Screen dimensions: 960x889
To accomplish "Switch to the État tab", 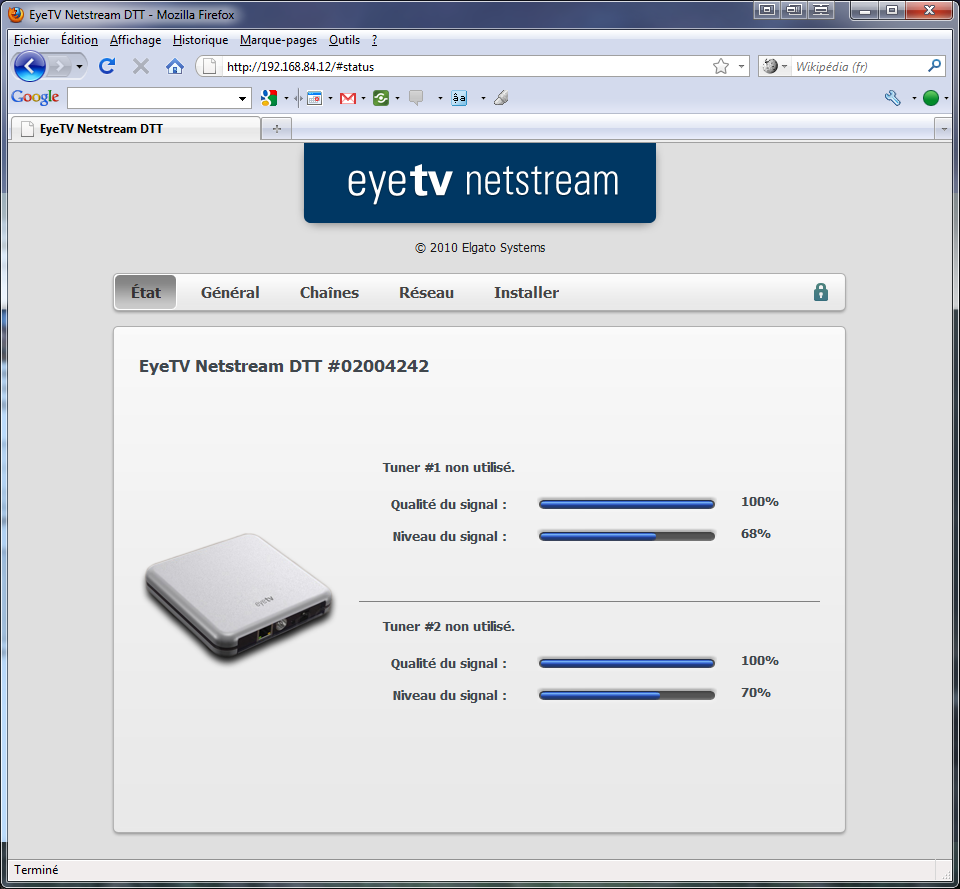I will 146,293.
